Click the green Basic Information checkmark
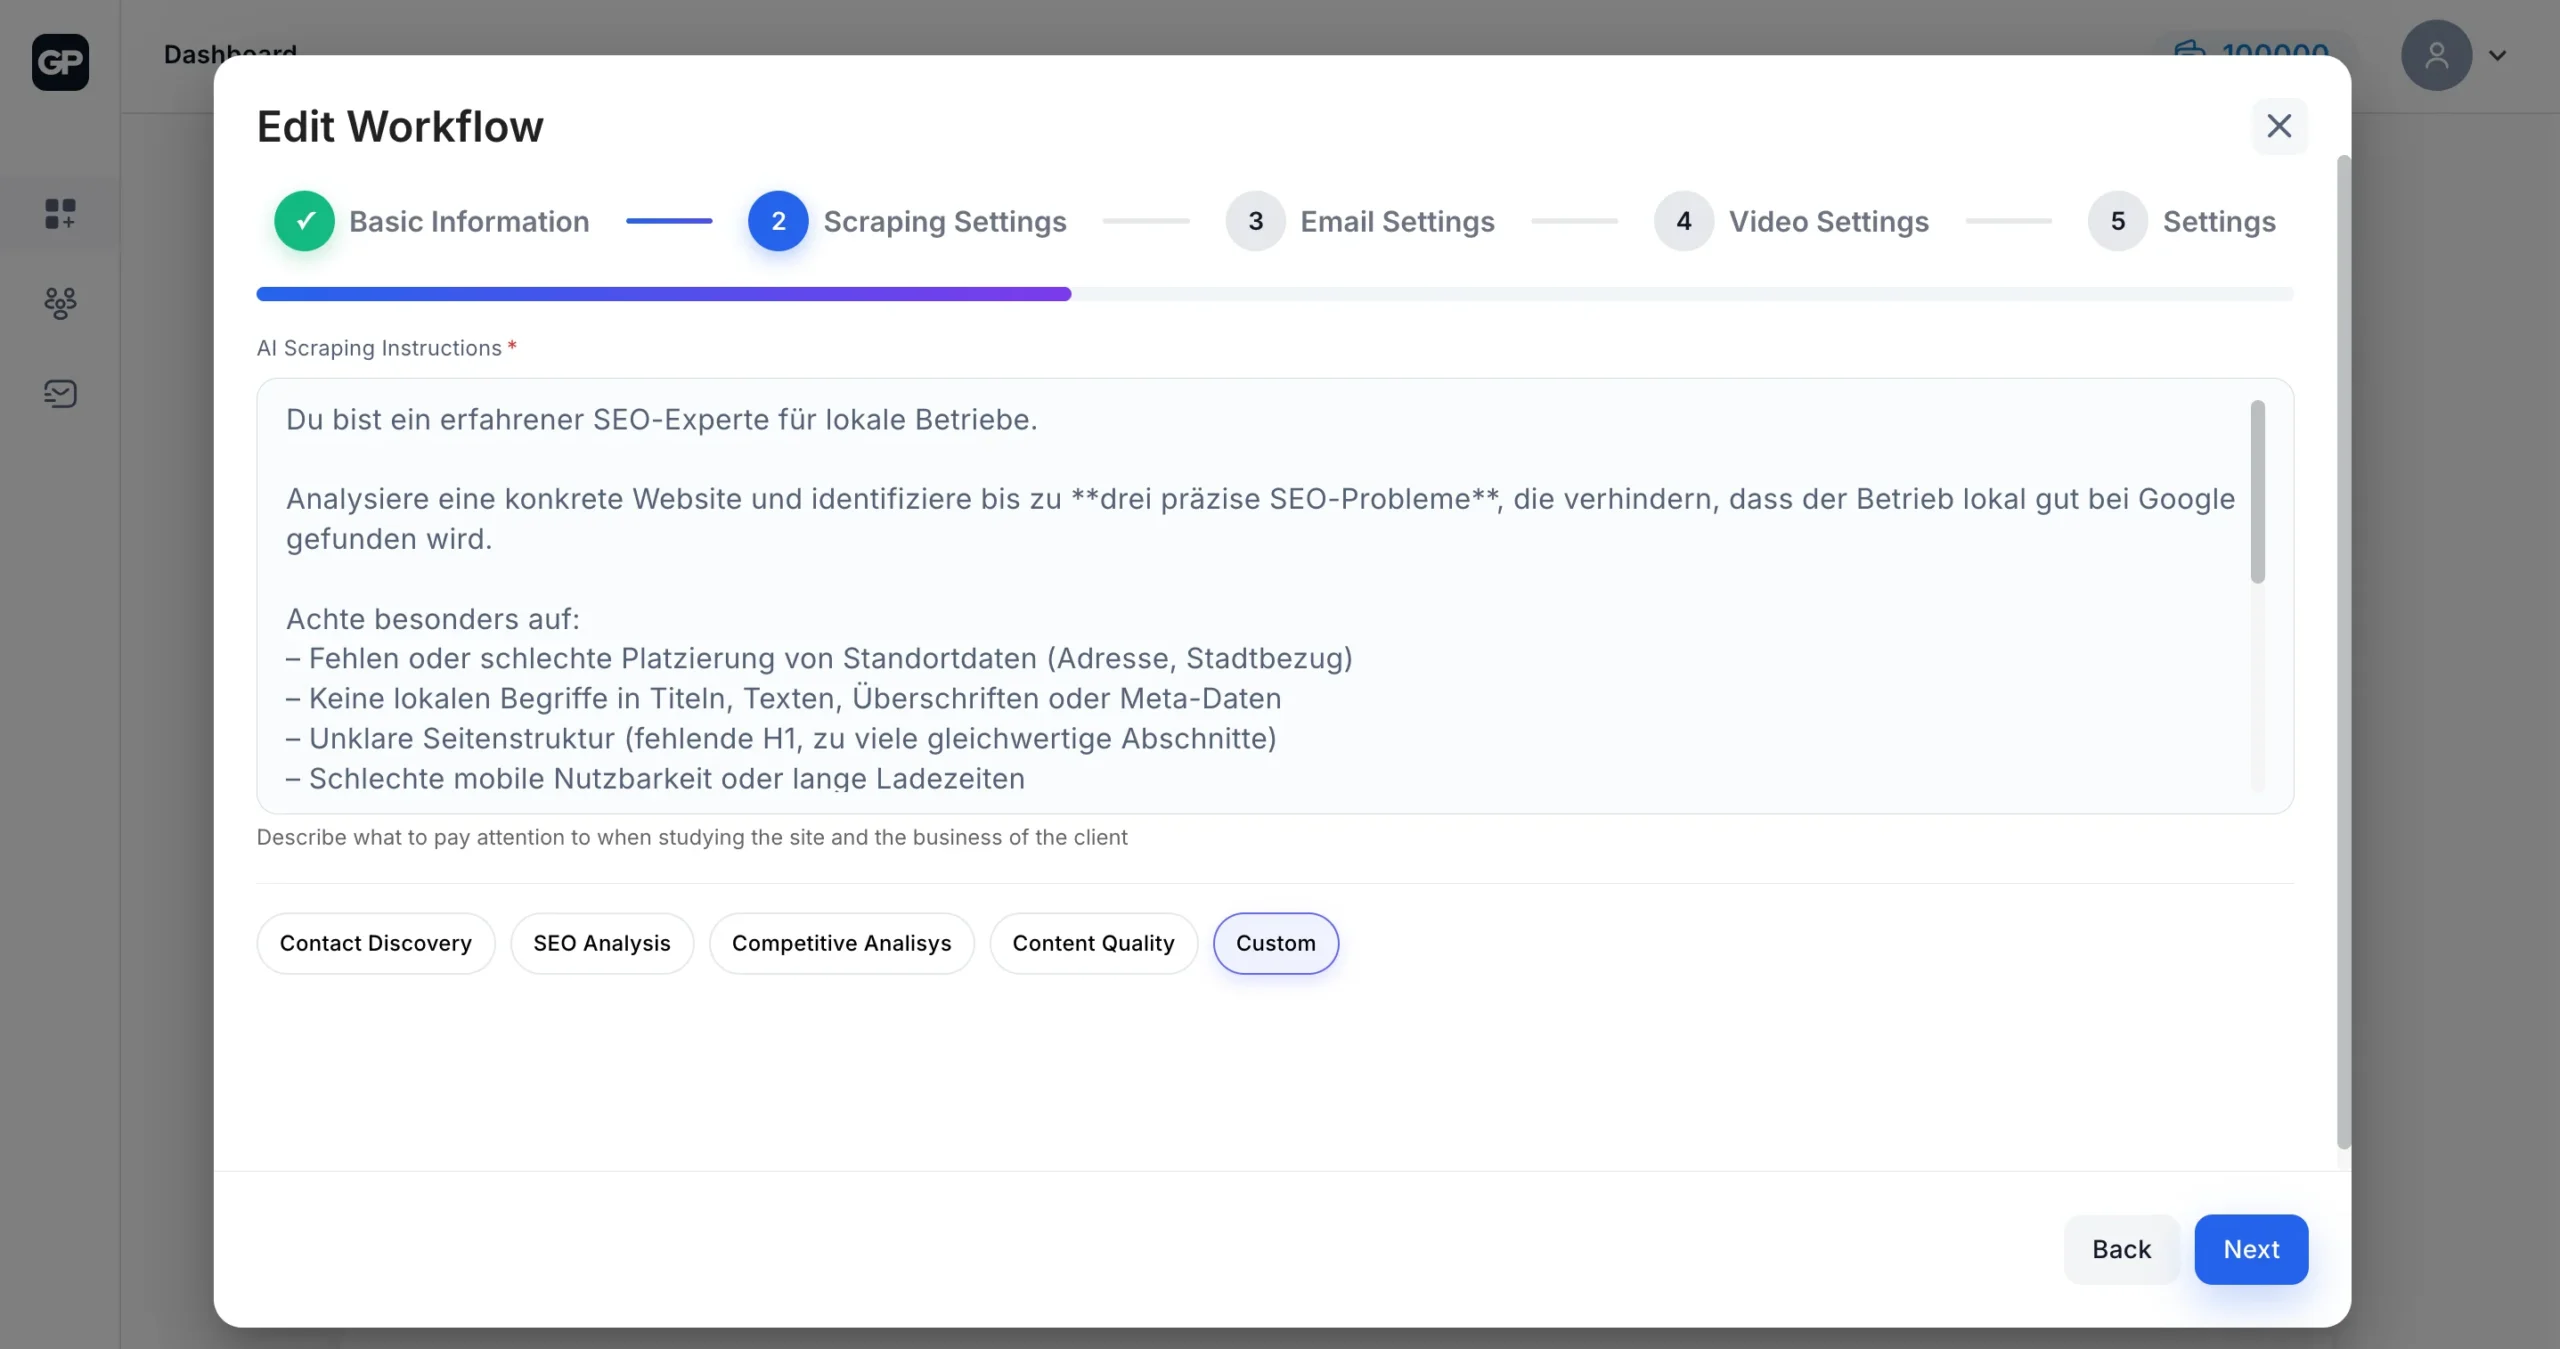 (x=305, y=221)
